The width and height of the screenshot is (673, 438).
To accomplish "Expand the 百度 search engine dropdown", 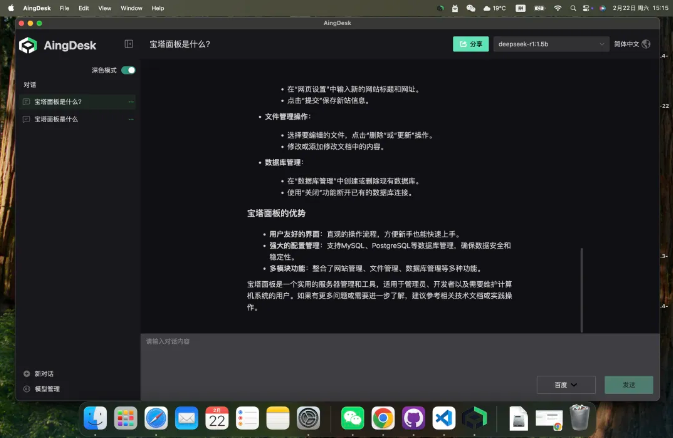I will pos(566,385).
